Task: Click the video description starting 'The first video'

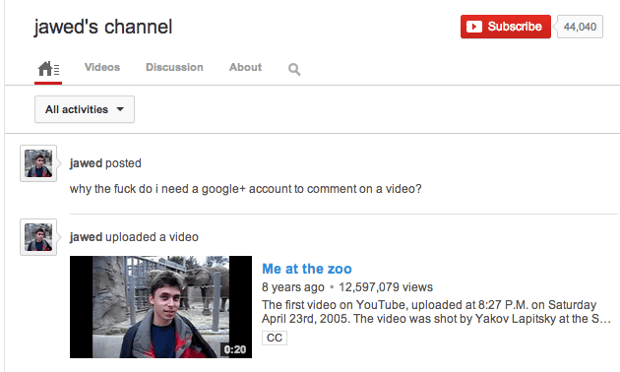Action: (x=436, y=312)
